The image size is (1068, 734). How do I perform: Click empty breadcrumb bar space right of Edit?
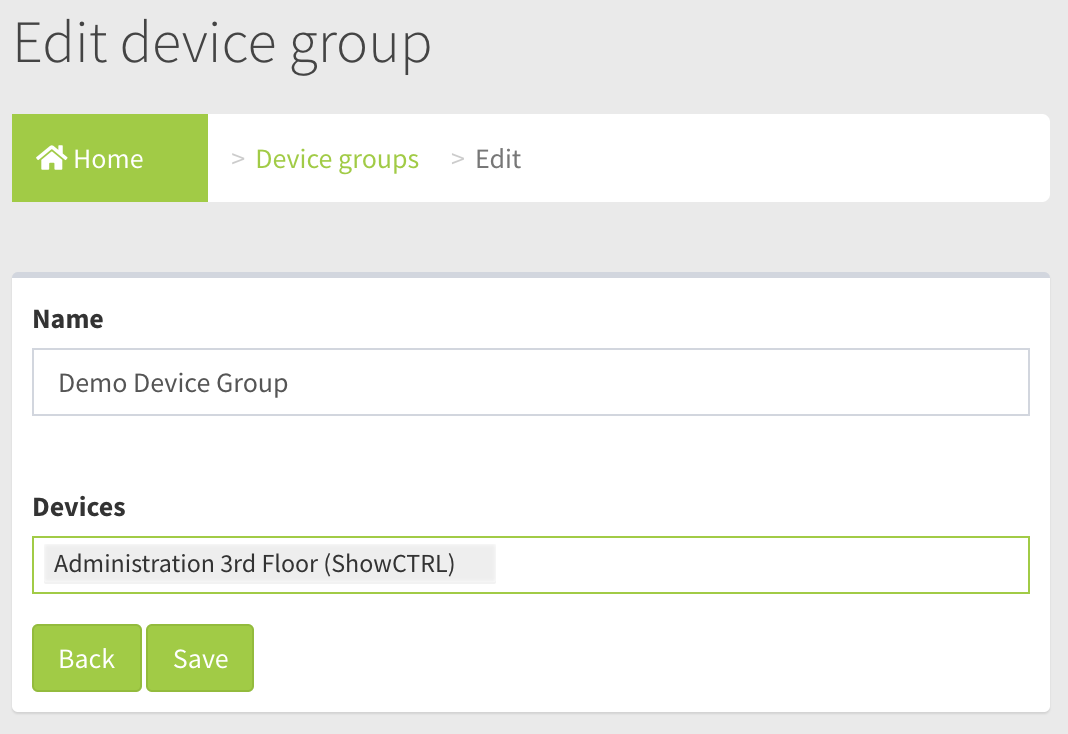[x=780, y=159]
